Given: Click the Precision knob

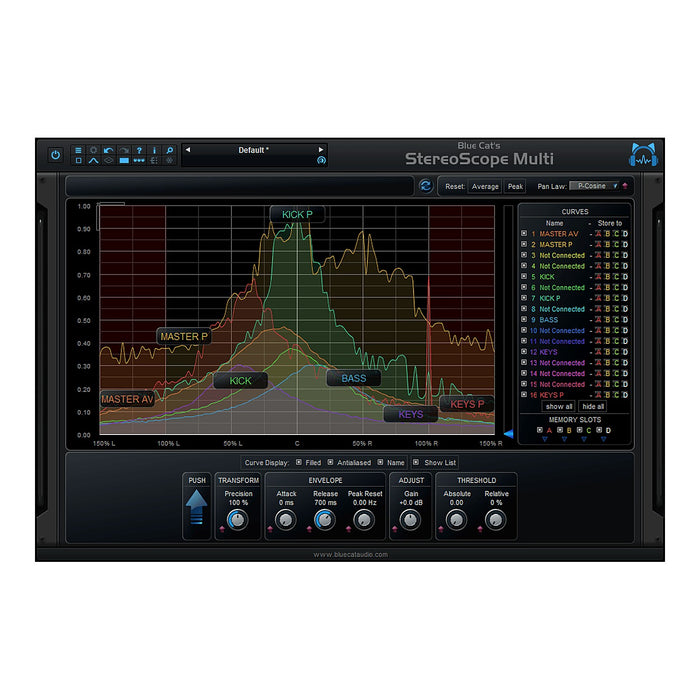Looking at the screenshot, I should 238,520.
